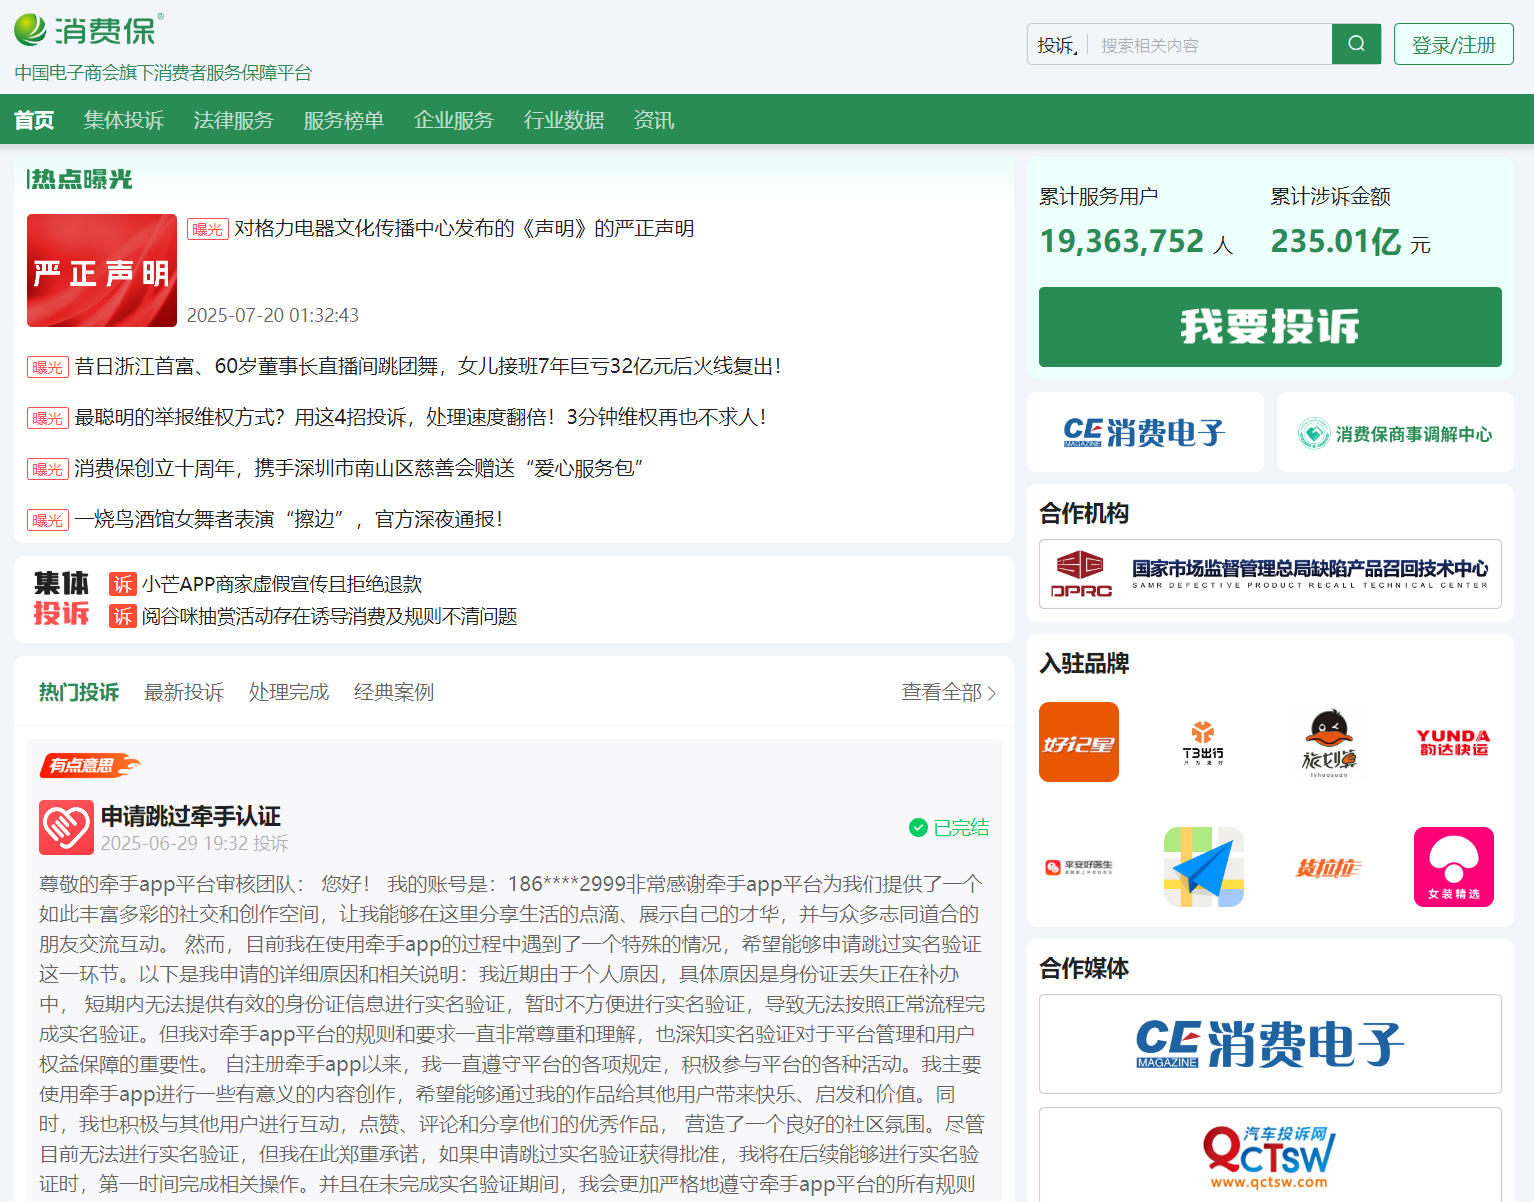Open the blue paper plane map icon
The height and width of the screenshot is (1202, 1534).
coord(1203,867)
